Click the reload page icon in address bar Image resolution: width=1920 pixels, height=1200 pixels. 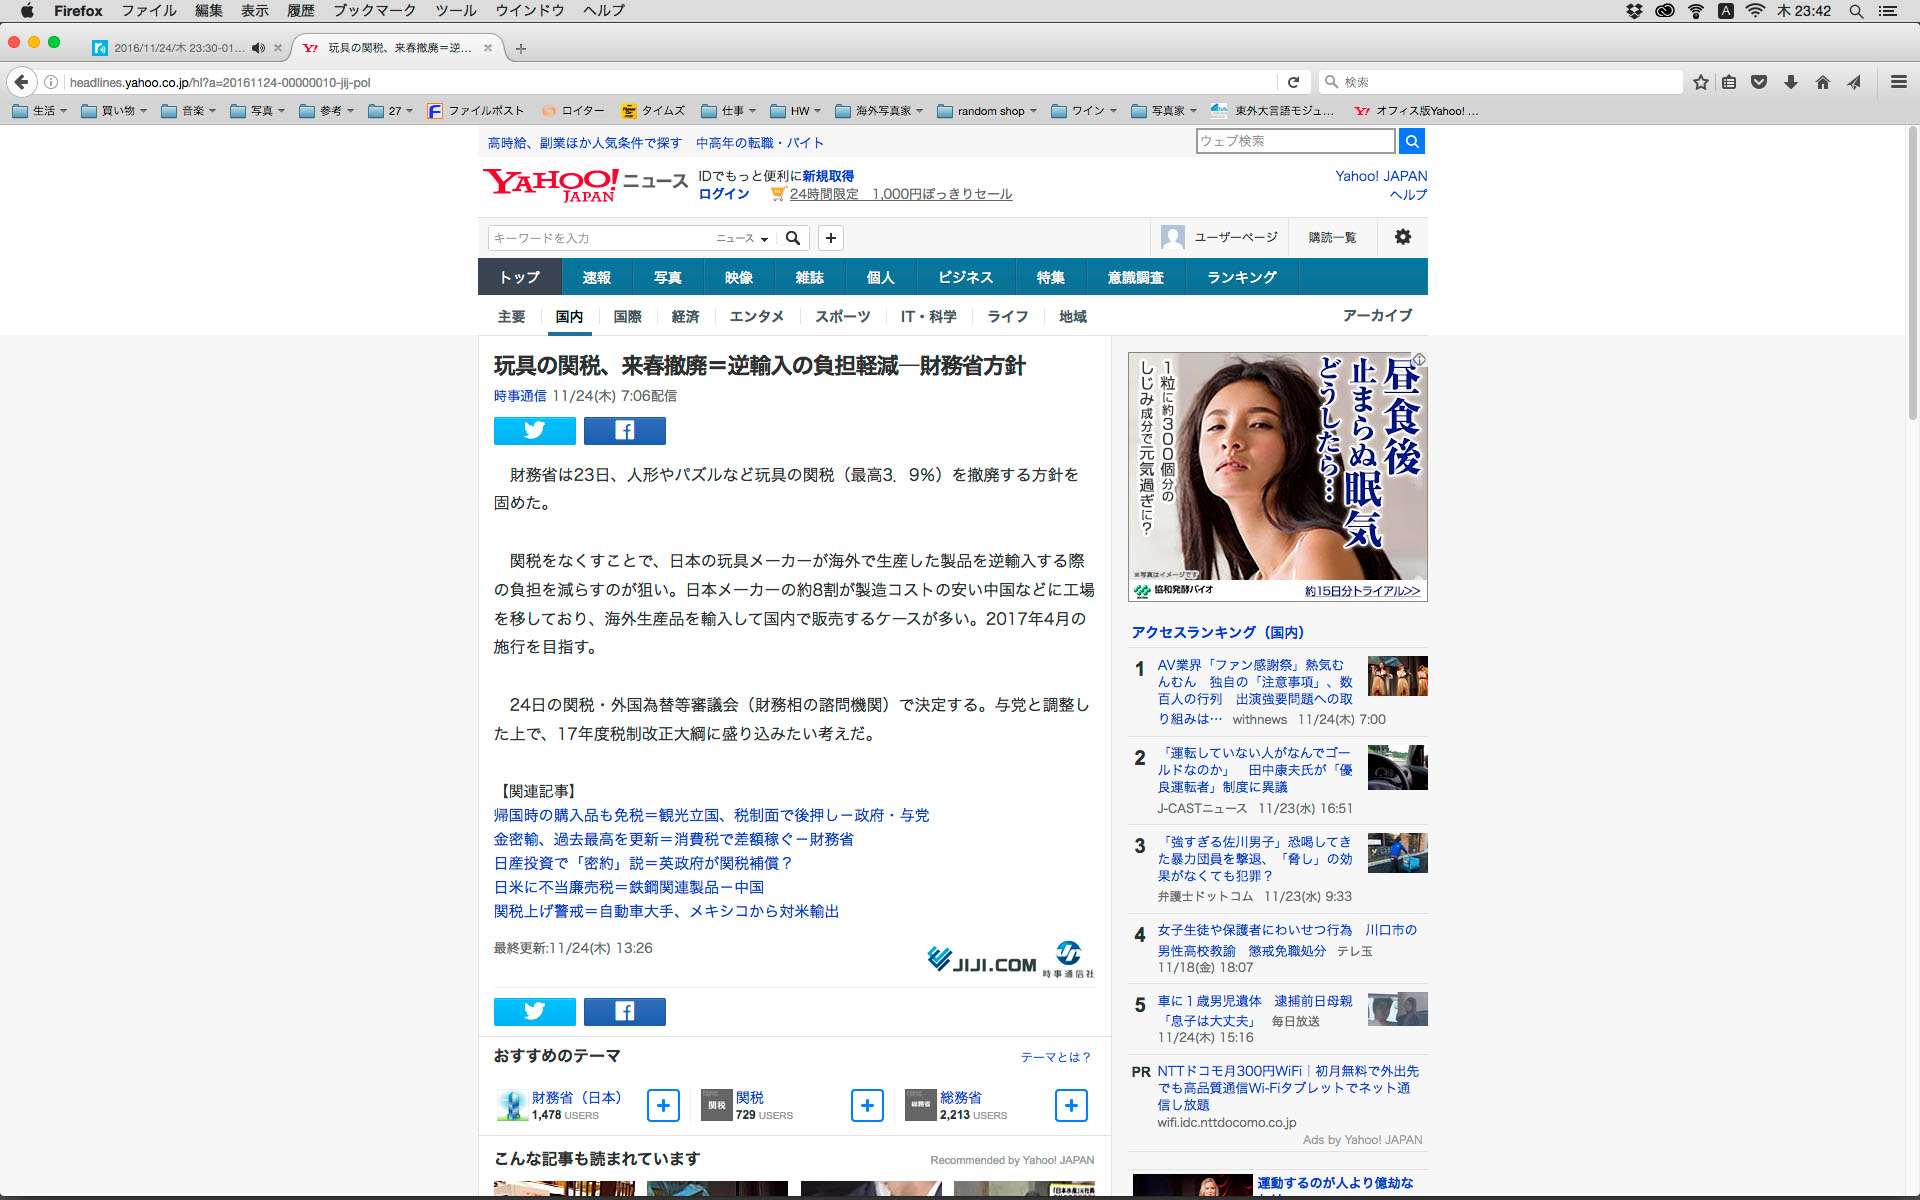pyautogui.click(x=1293, y=82)
